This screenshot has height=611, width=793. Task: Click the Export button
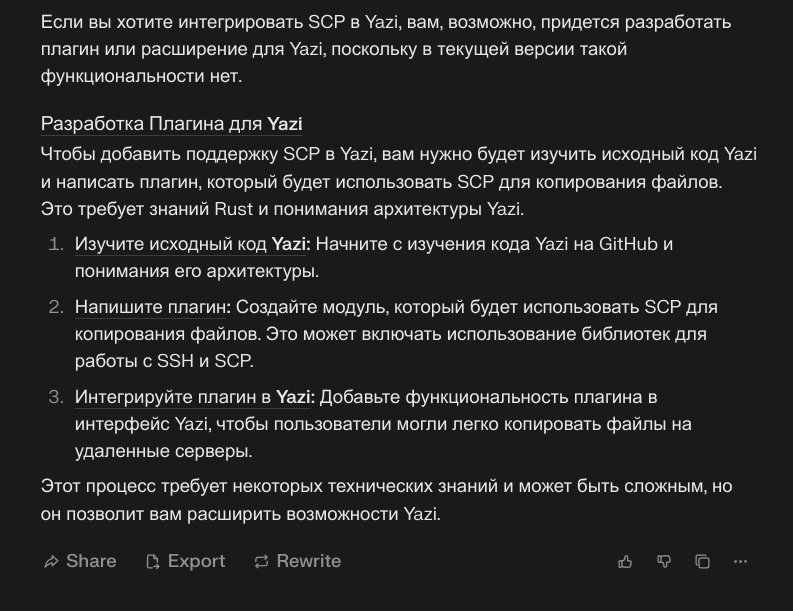pyautogui.click(x=185, y=561)
